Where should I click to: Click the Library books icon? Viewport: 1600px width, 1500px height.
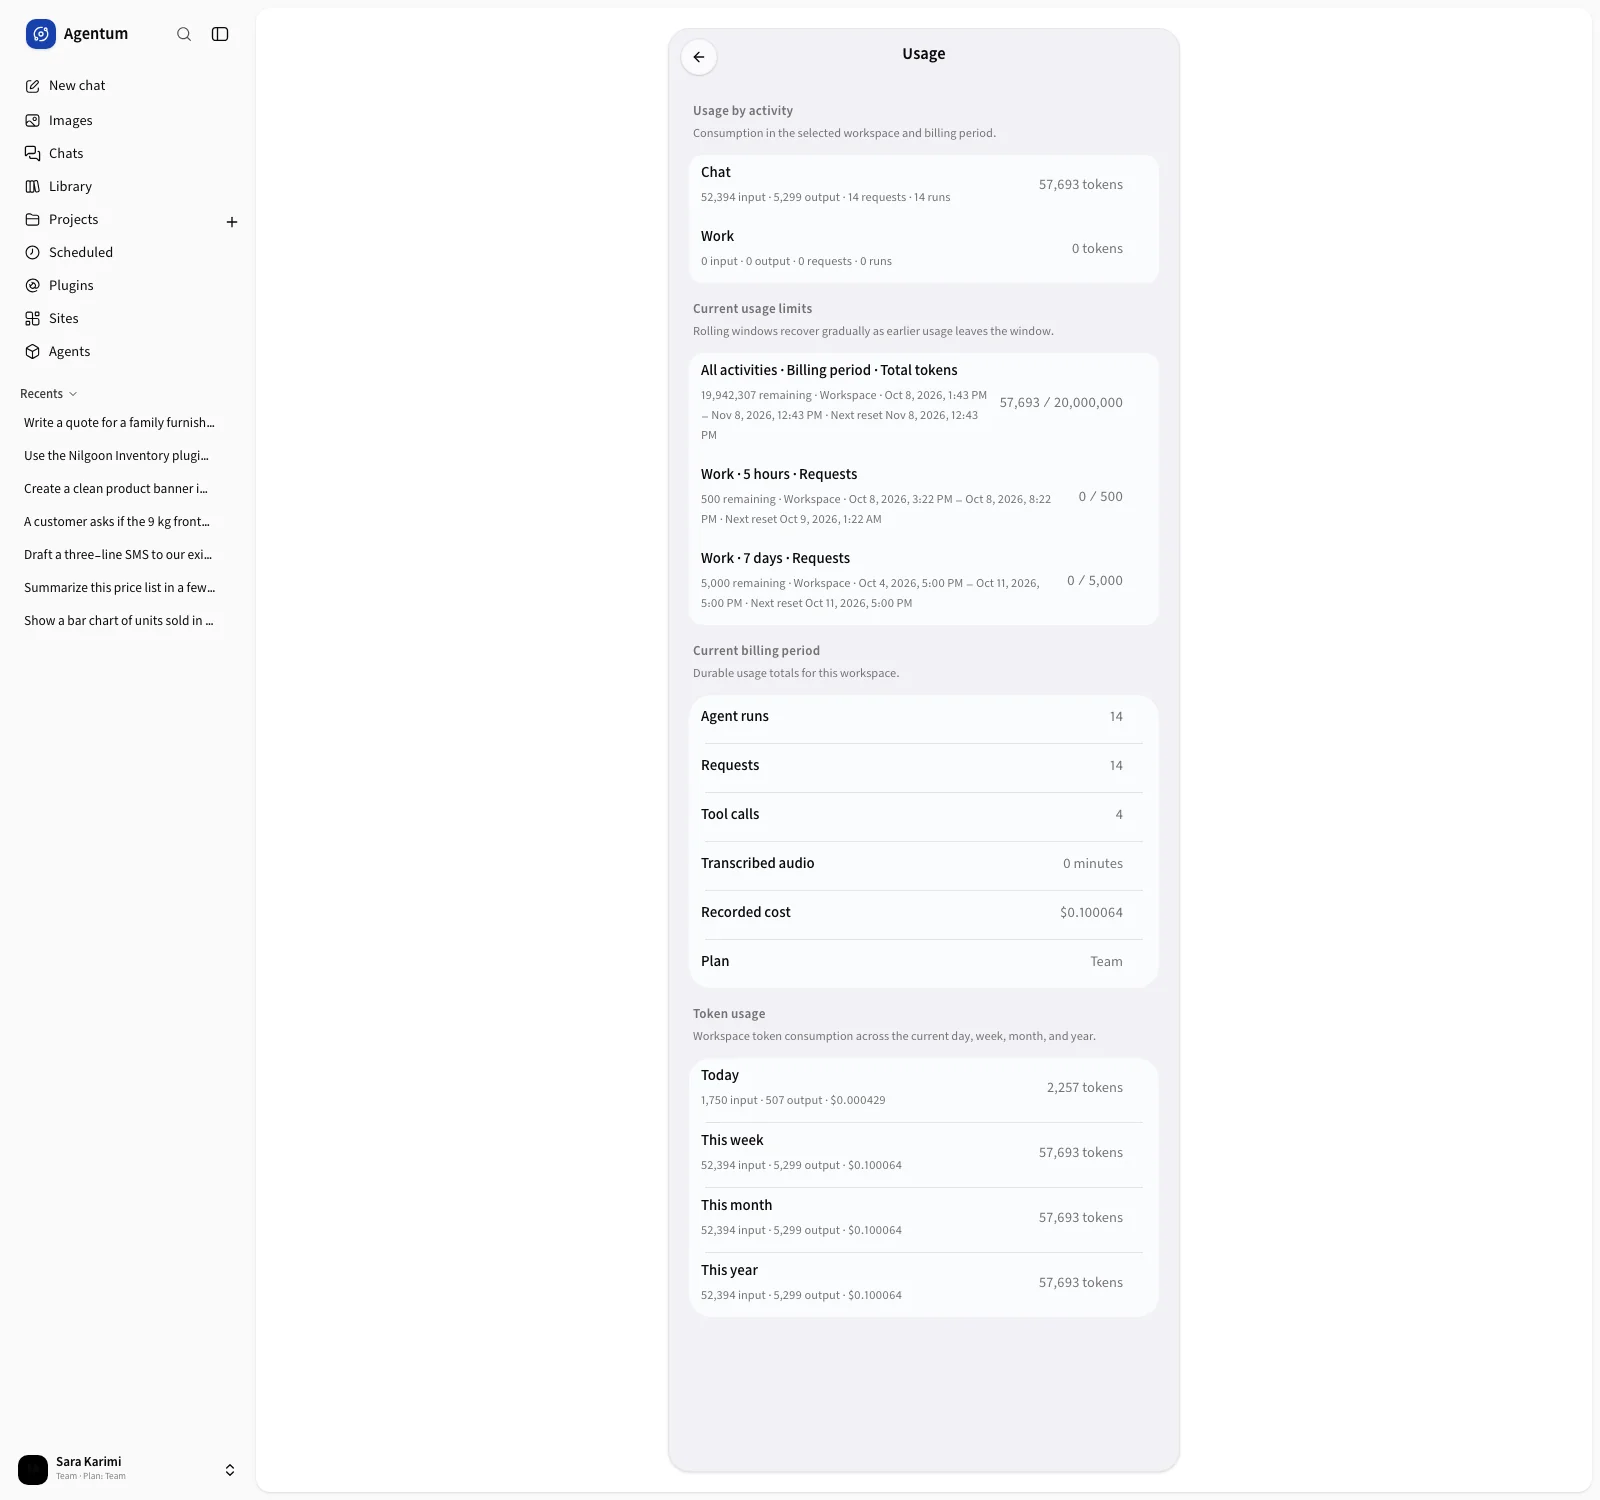click(33, 186)
